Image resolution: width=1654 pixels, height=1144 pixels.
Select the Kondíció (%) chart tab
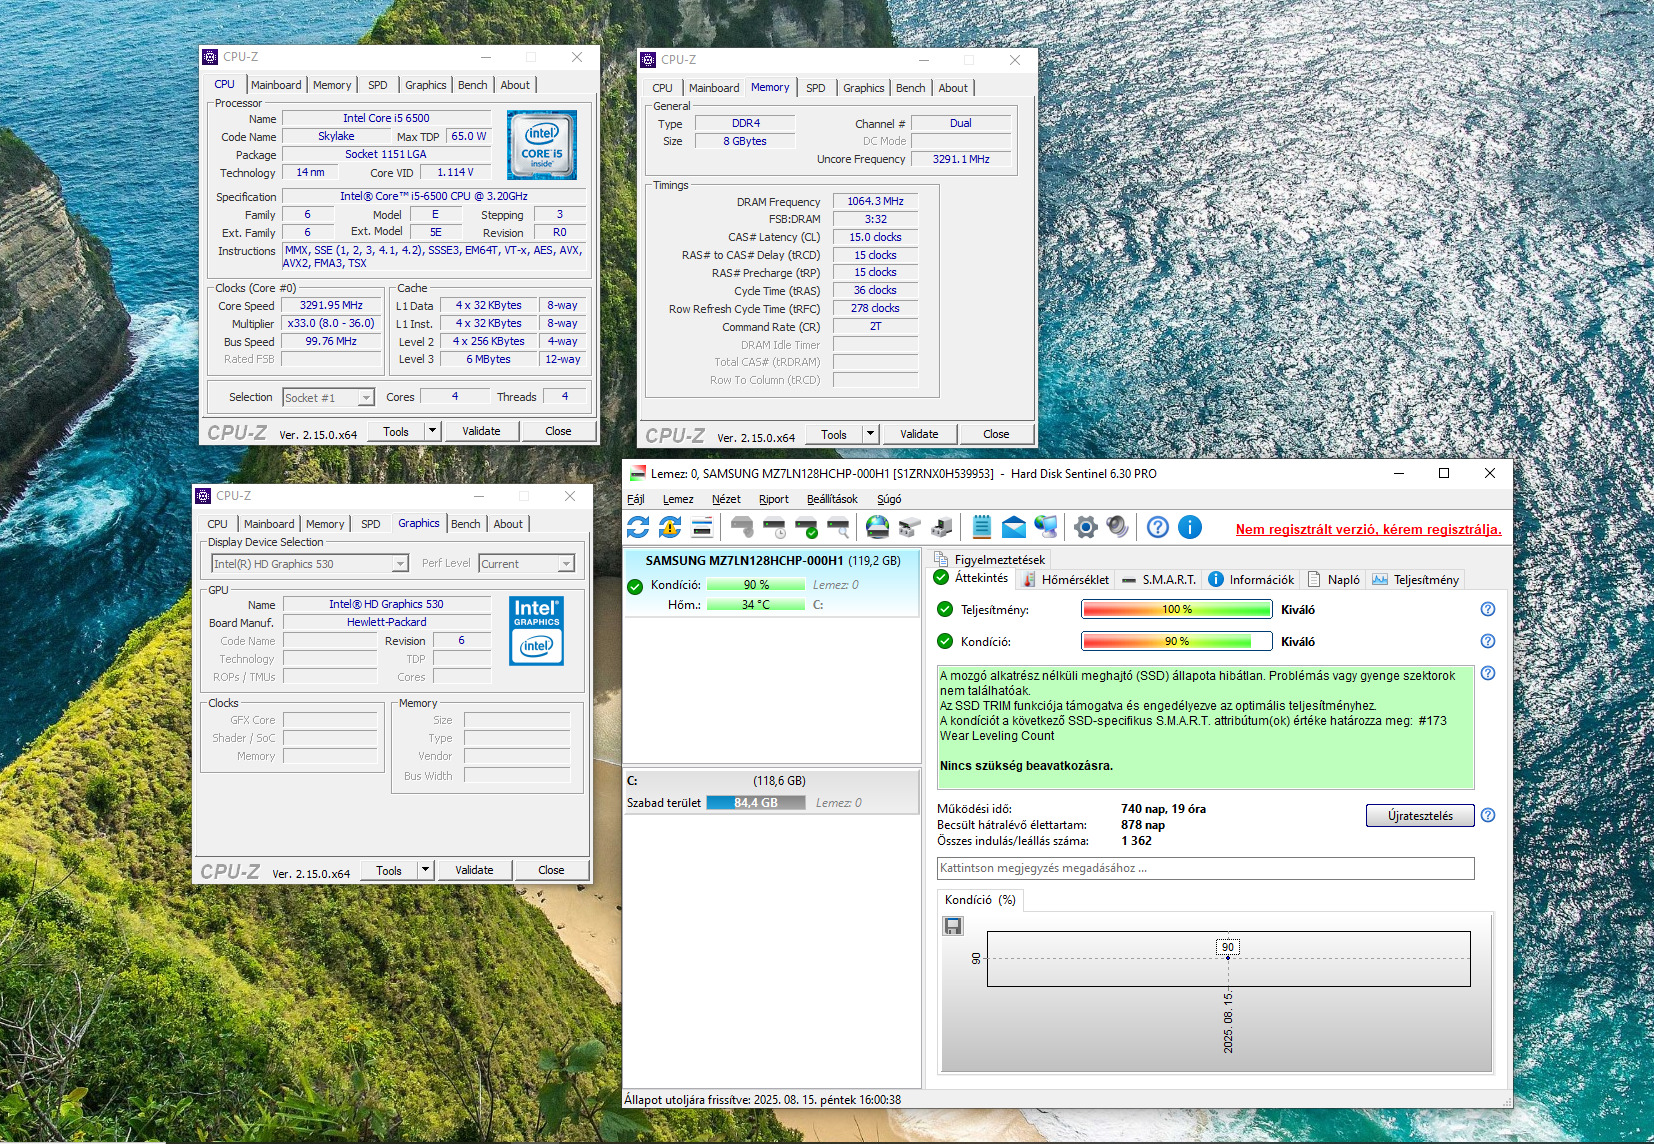pos(980,900)
